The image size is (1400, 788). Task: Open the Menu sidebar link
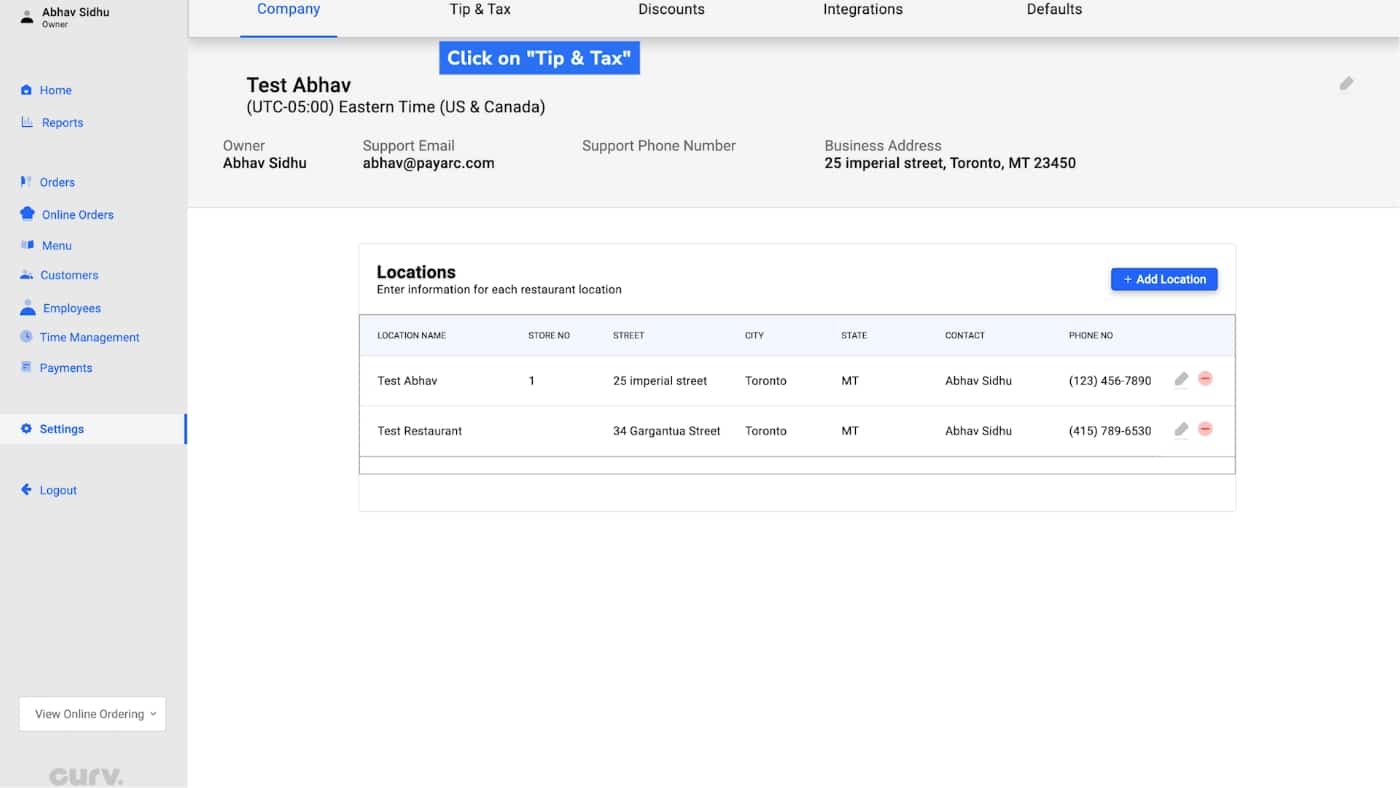click(x=57, y=246)
